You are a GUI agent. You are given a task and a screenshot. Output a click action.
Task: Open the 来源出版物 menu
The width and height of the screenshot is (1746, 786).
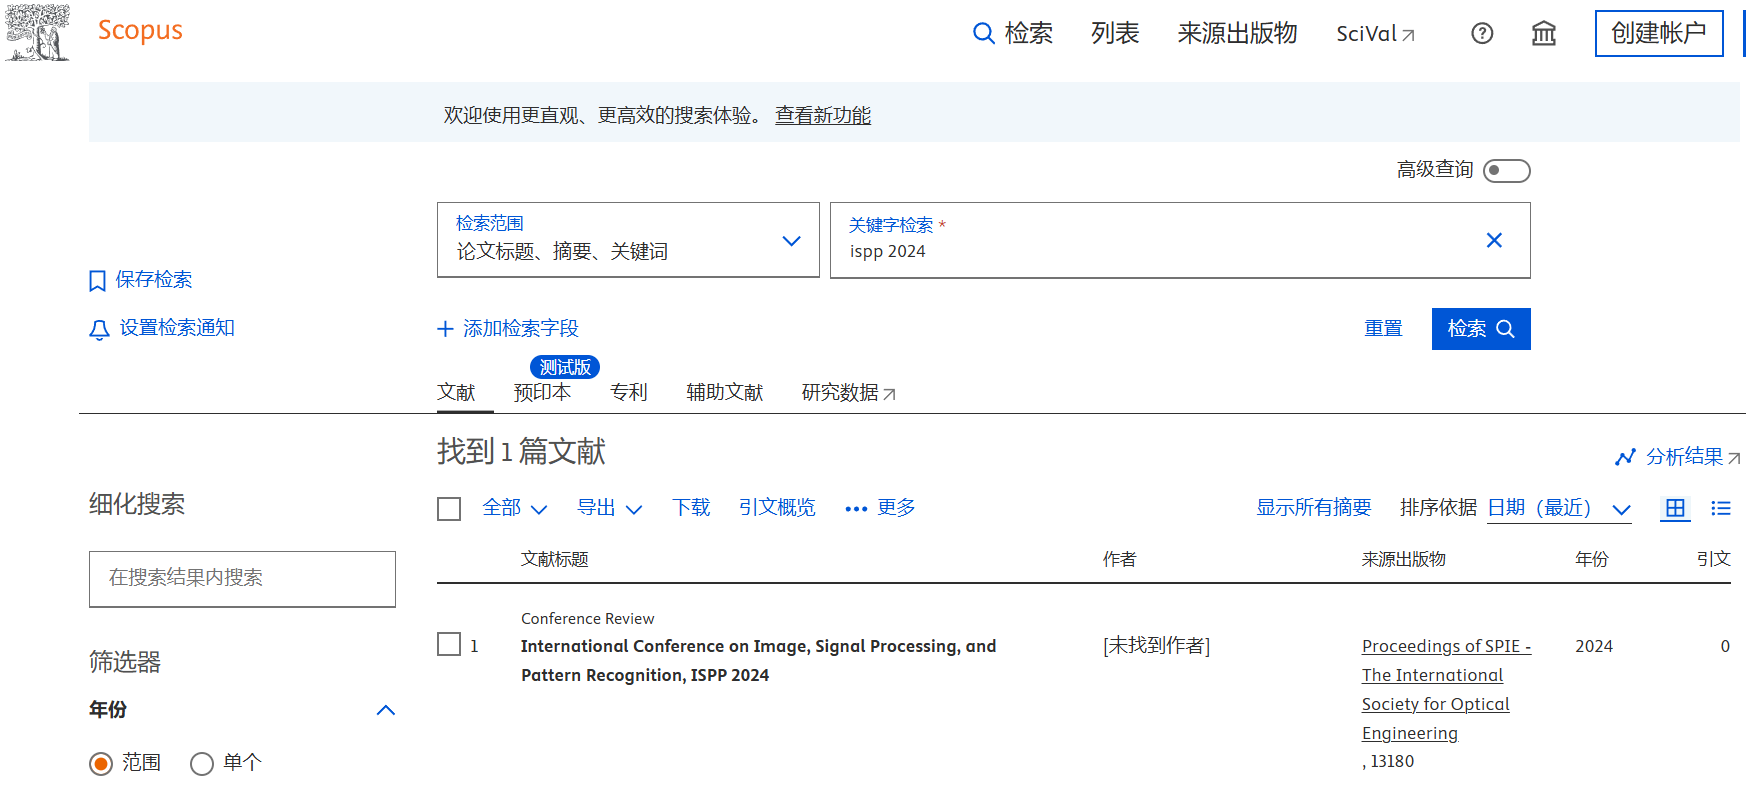point(1237,33)
